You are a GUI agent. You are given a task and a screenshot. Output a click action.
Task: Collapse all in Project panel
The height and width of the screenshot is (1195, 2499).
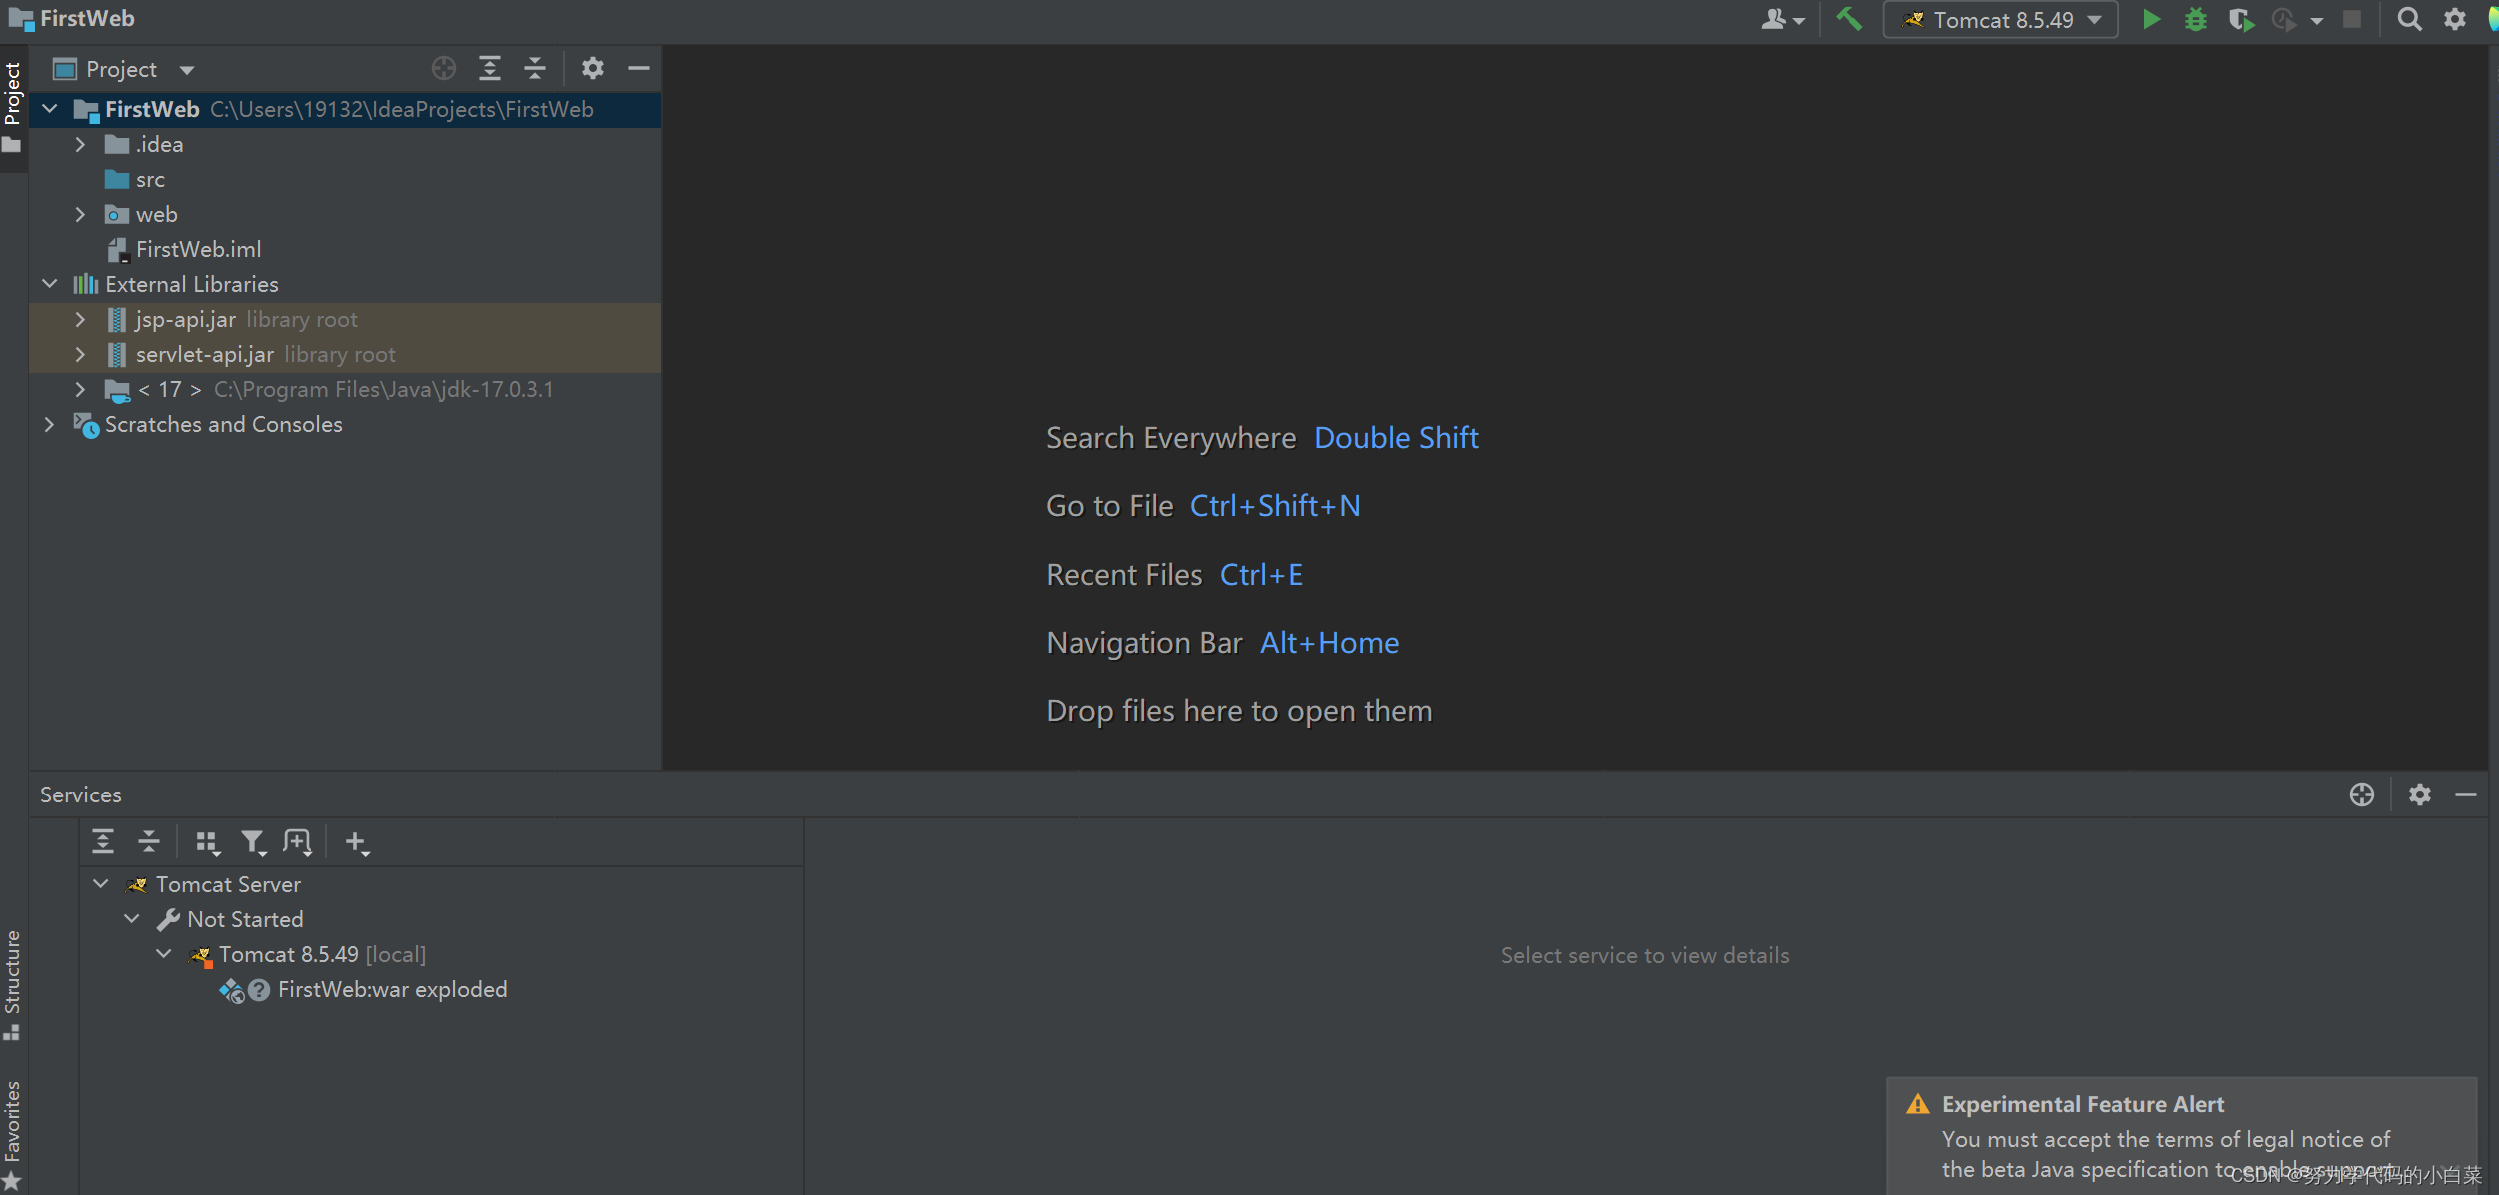click(535, 68)
